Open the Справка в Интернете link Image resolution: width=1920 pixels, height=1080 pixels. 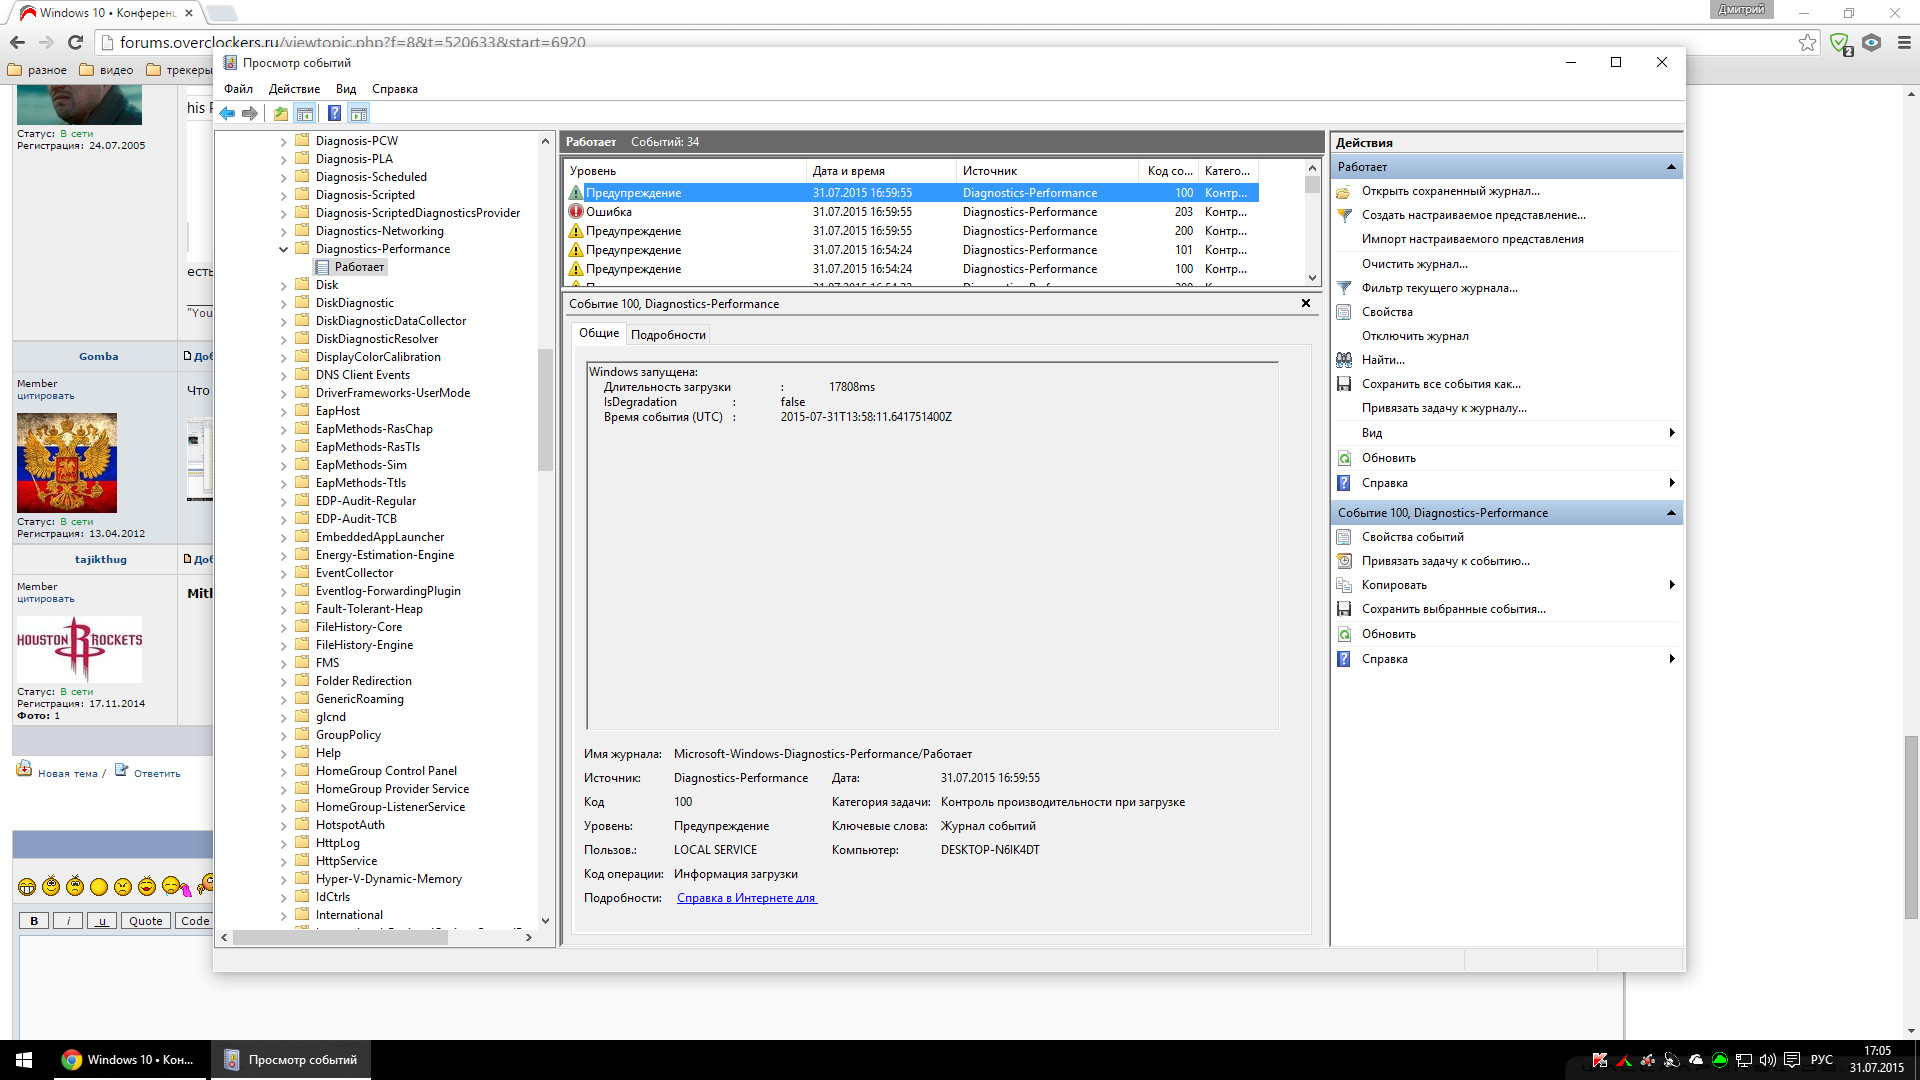[x=746, y=898]
